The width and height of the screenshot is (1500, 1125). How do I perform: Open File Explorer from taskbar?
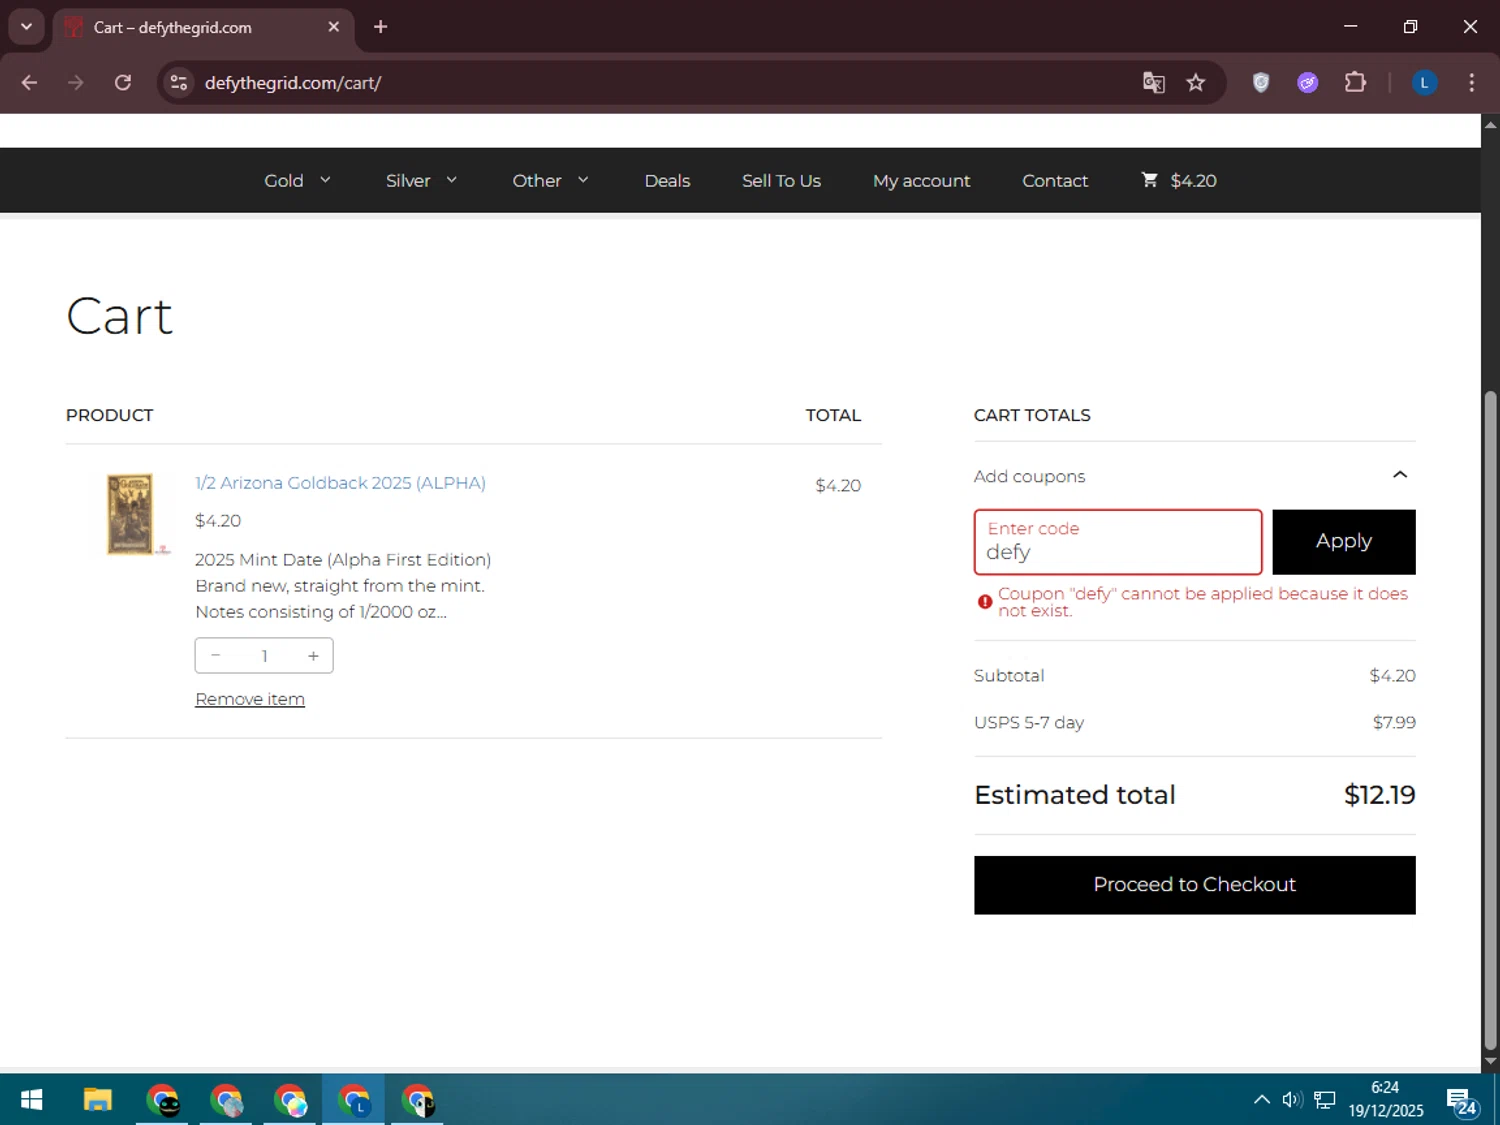click(97, 1100)
